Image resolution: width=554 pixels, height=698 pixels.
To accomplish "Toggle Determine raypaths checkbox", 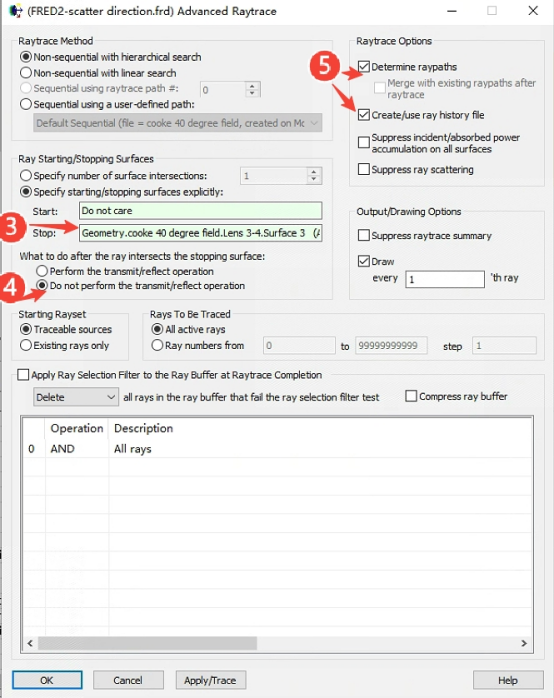I will click(364, 67).
